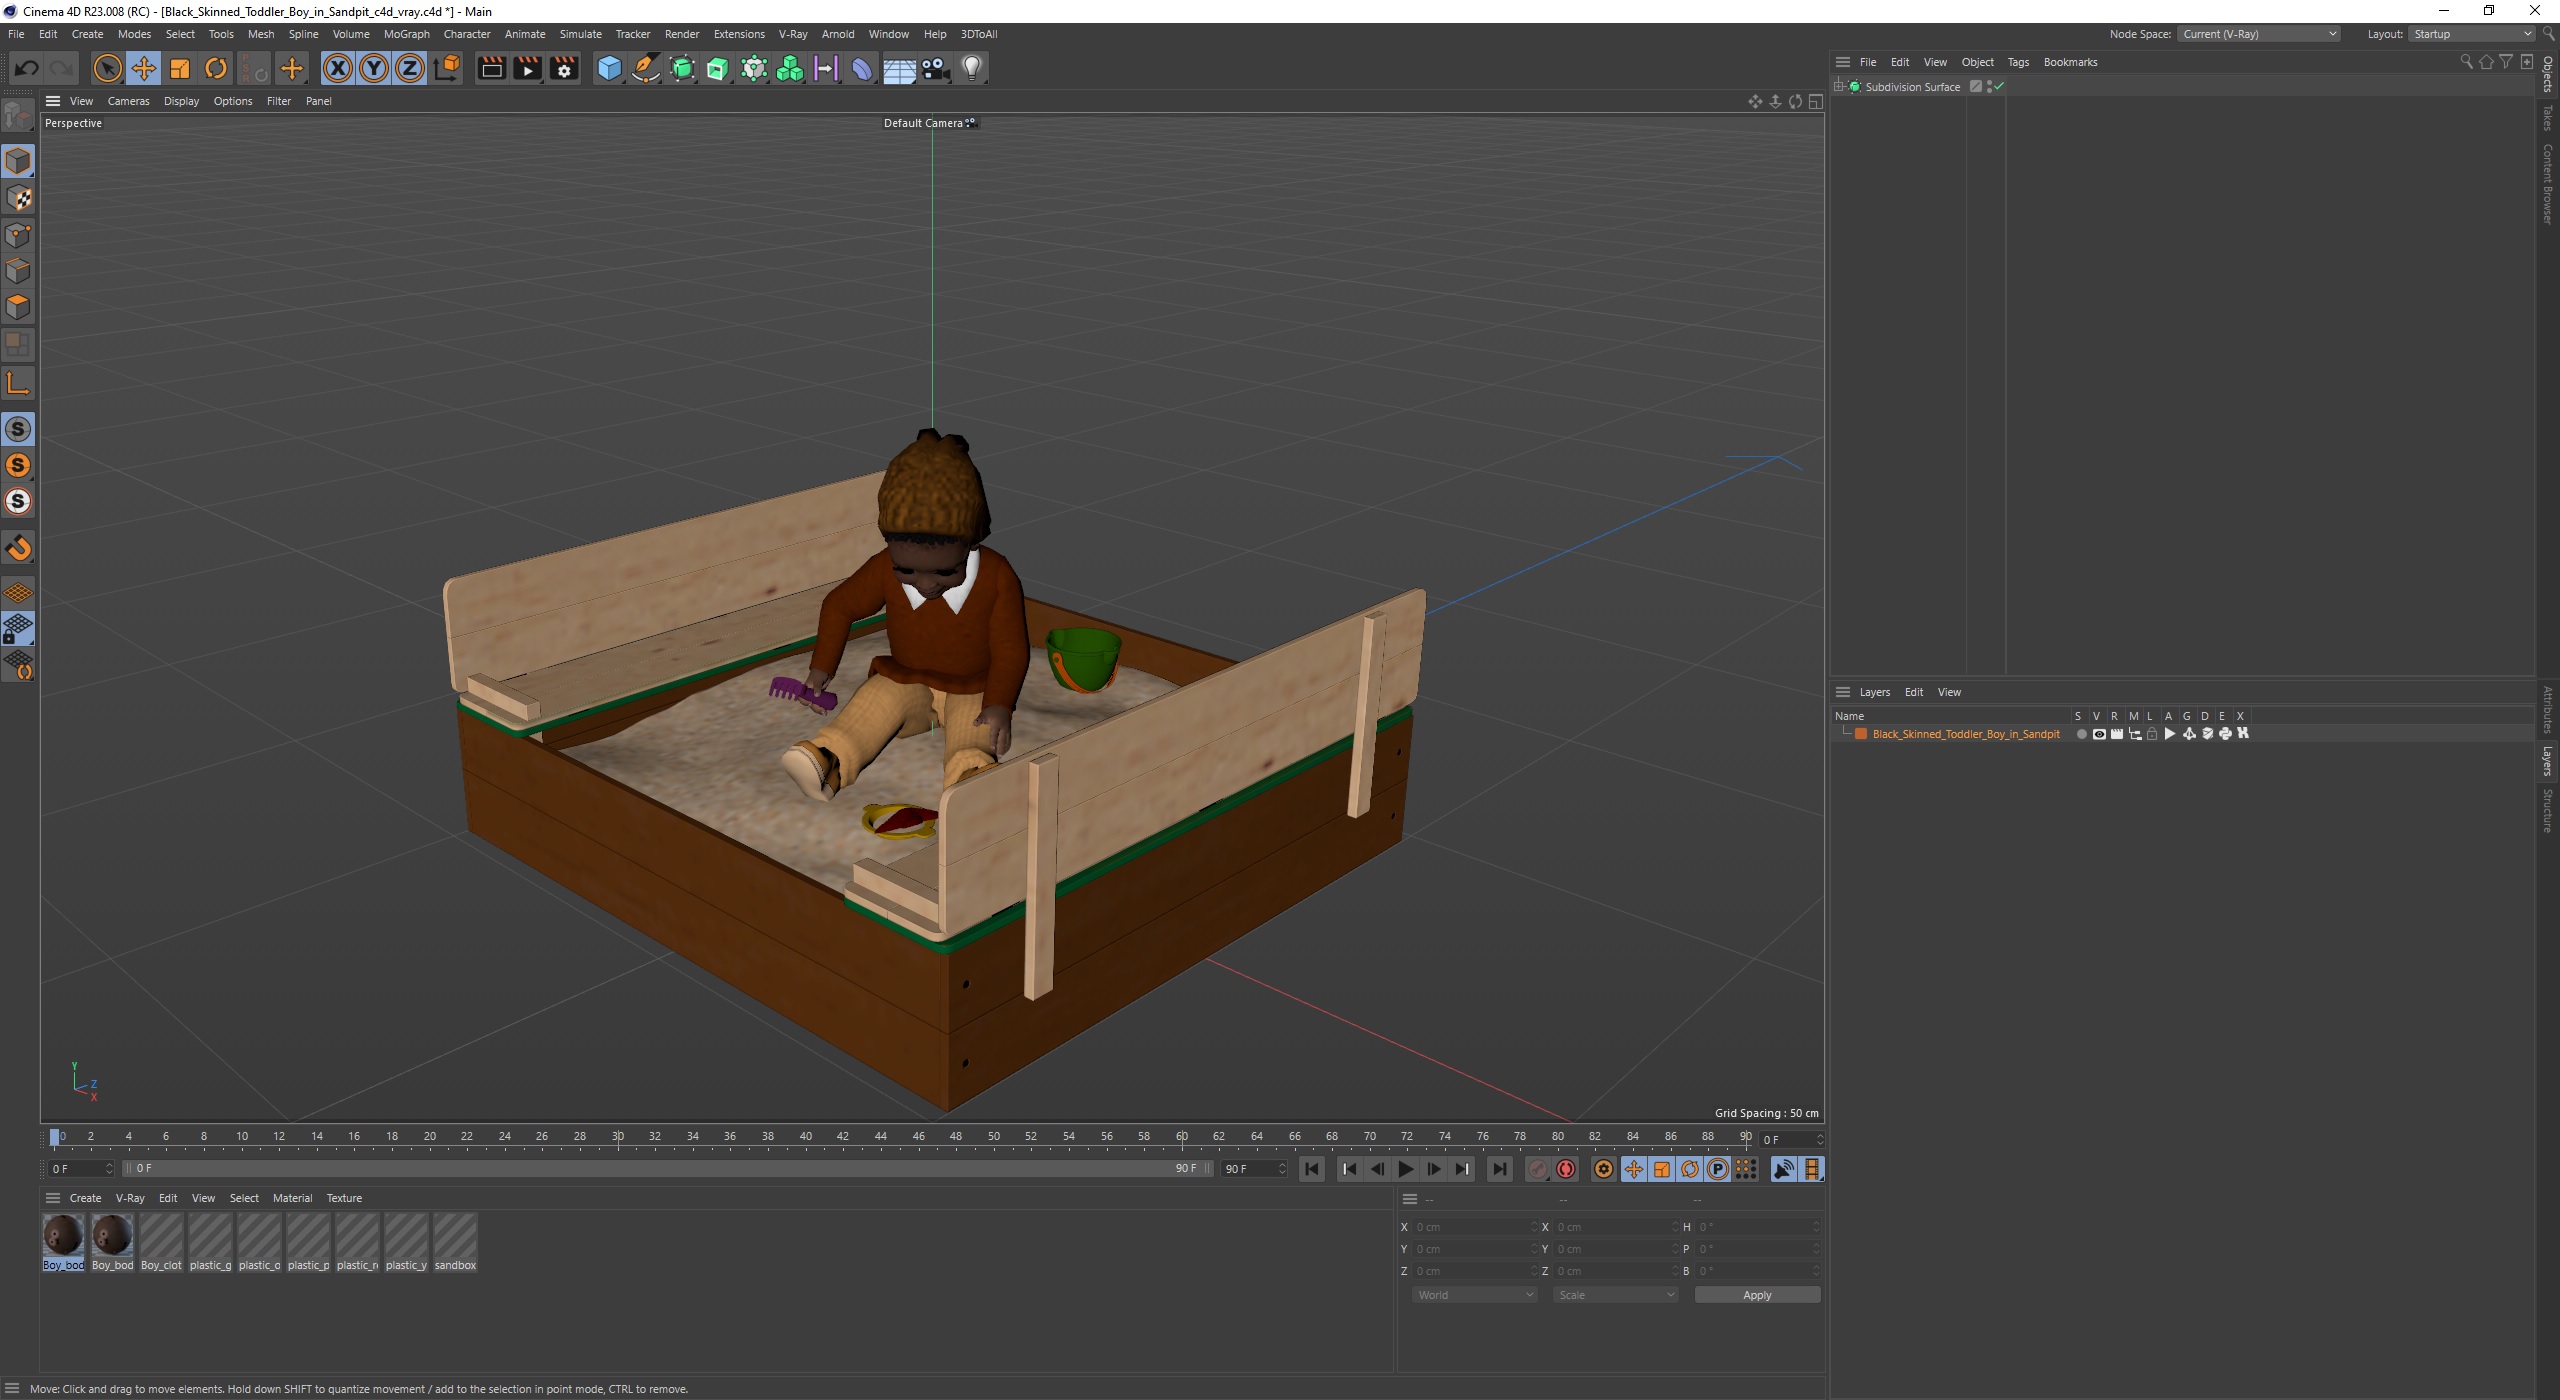The height and width of the screenshot is (1400, 2560).
Task: Click frame 30 on the timeline
Action: pos(618,1137)
